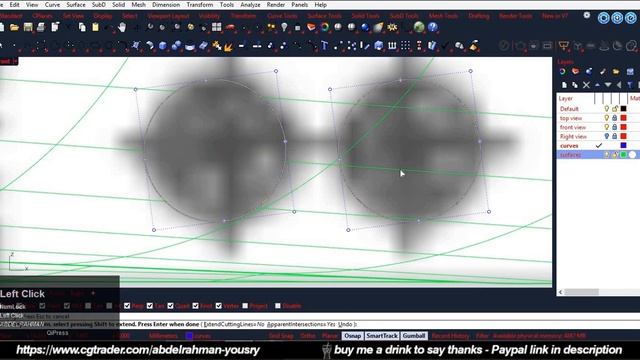Viewport: 640px width, 360px height.
Task: Paste using the clipboard icon
Action: coord(95,27)
